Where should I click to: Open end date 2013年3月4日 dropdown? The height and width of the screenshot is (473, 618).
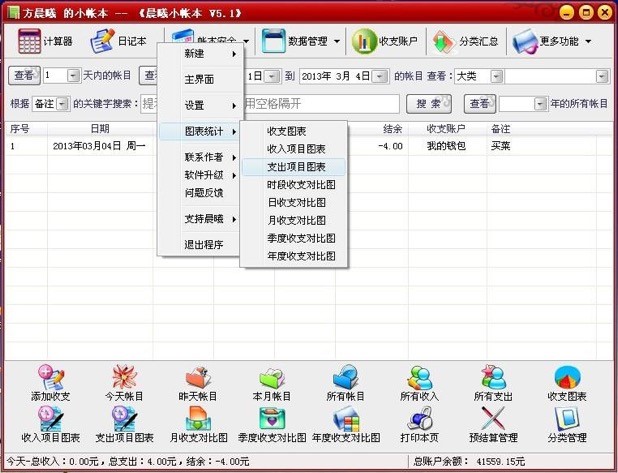click(x=380, y=76)
